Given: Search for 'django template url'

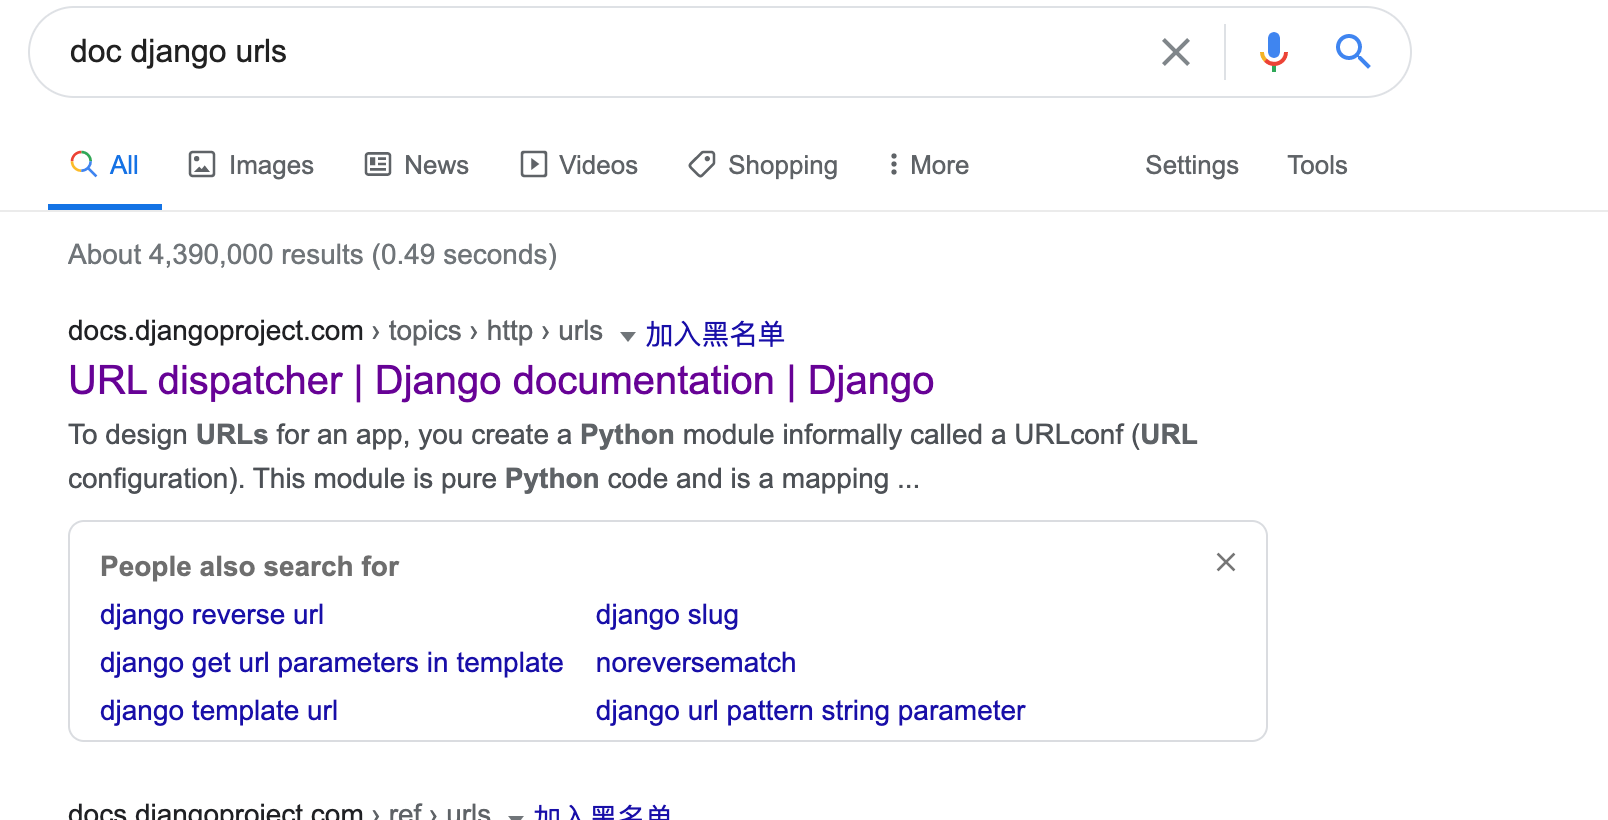Looking at the screenshot, I should (x=219, y=711).
